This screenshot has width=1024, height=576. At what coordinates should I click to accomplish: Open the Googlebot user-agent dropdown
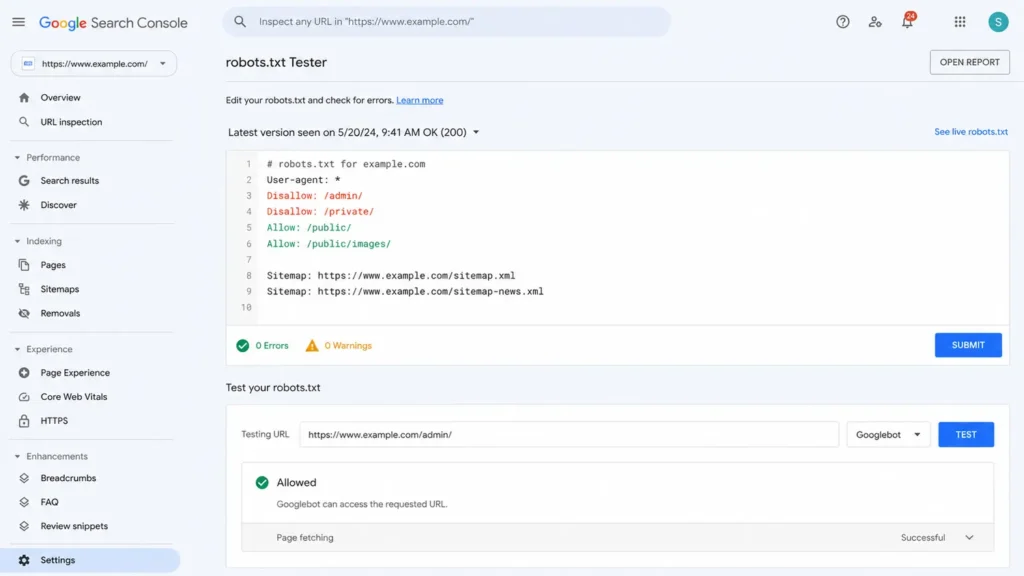click(x=888, y=434)
